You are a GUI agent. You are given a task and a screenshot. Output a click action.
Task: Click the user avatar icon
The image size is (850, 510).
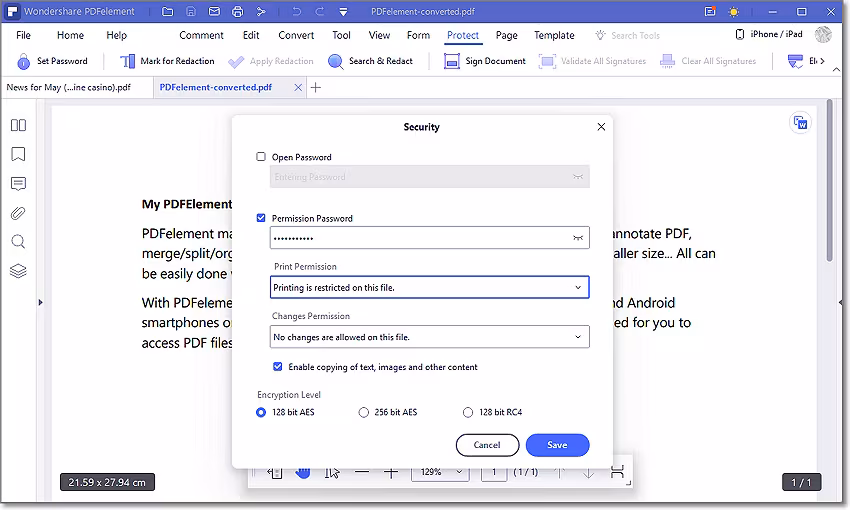(x=823, y=35)
